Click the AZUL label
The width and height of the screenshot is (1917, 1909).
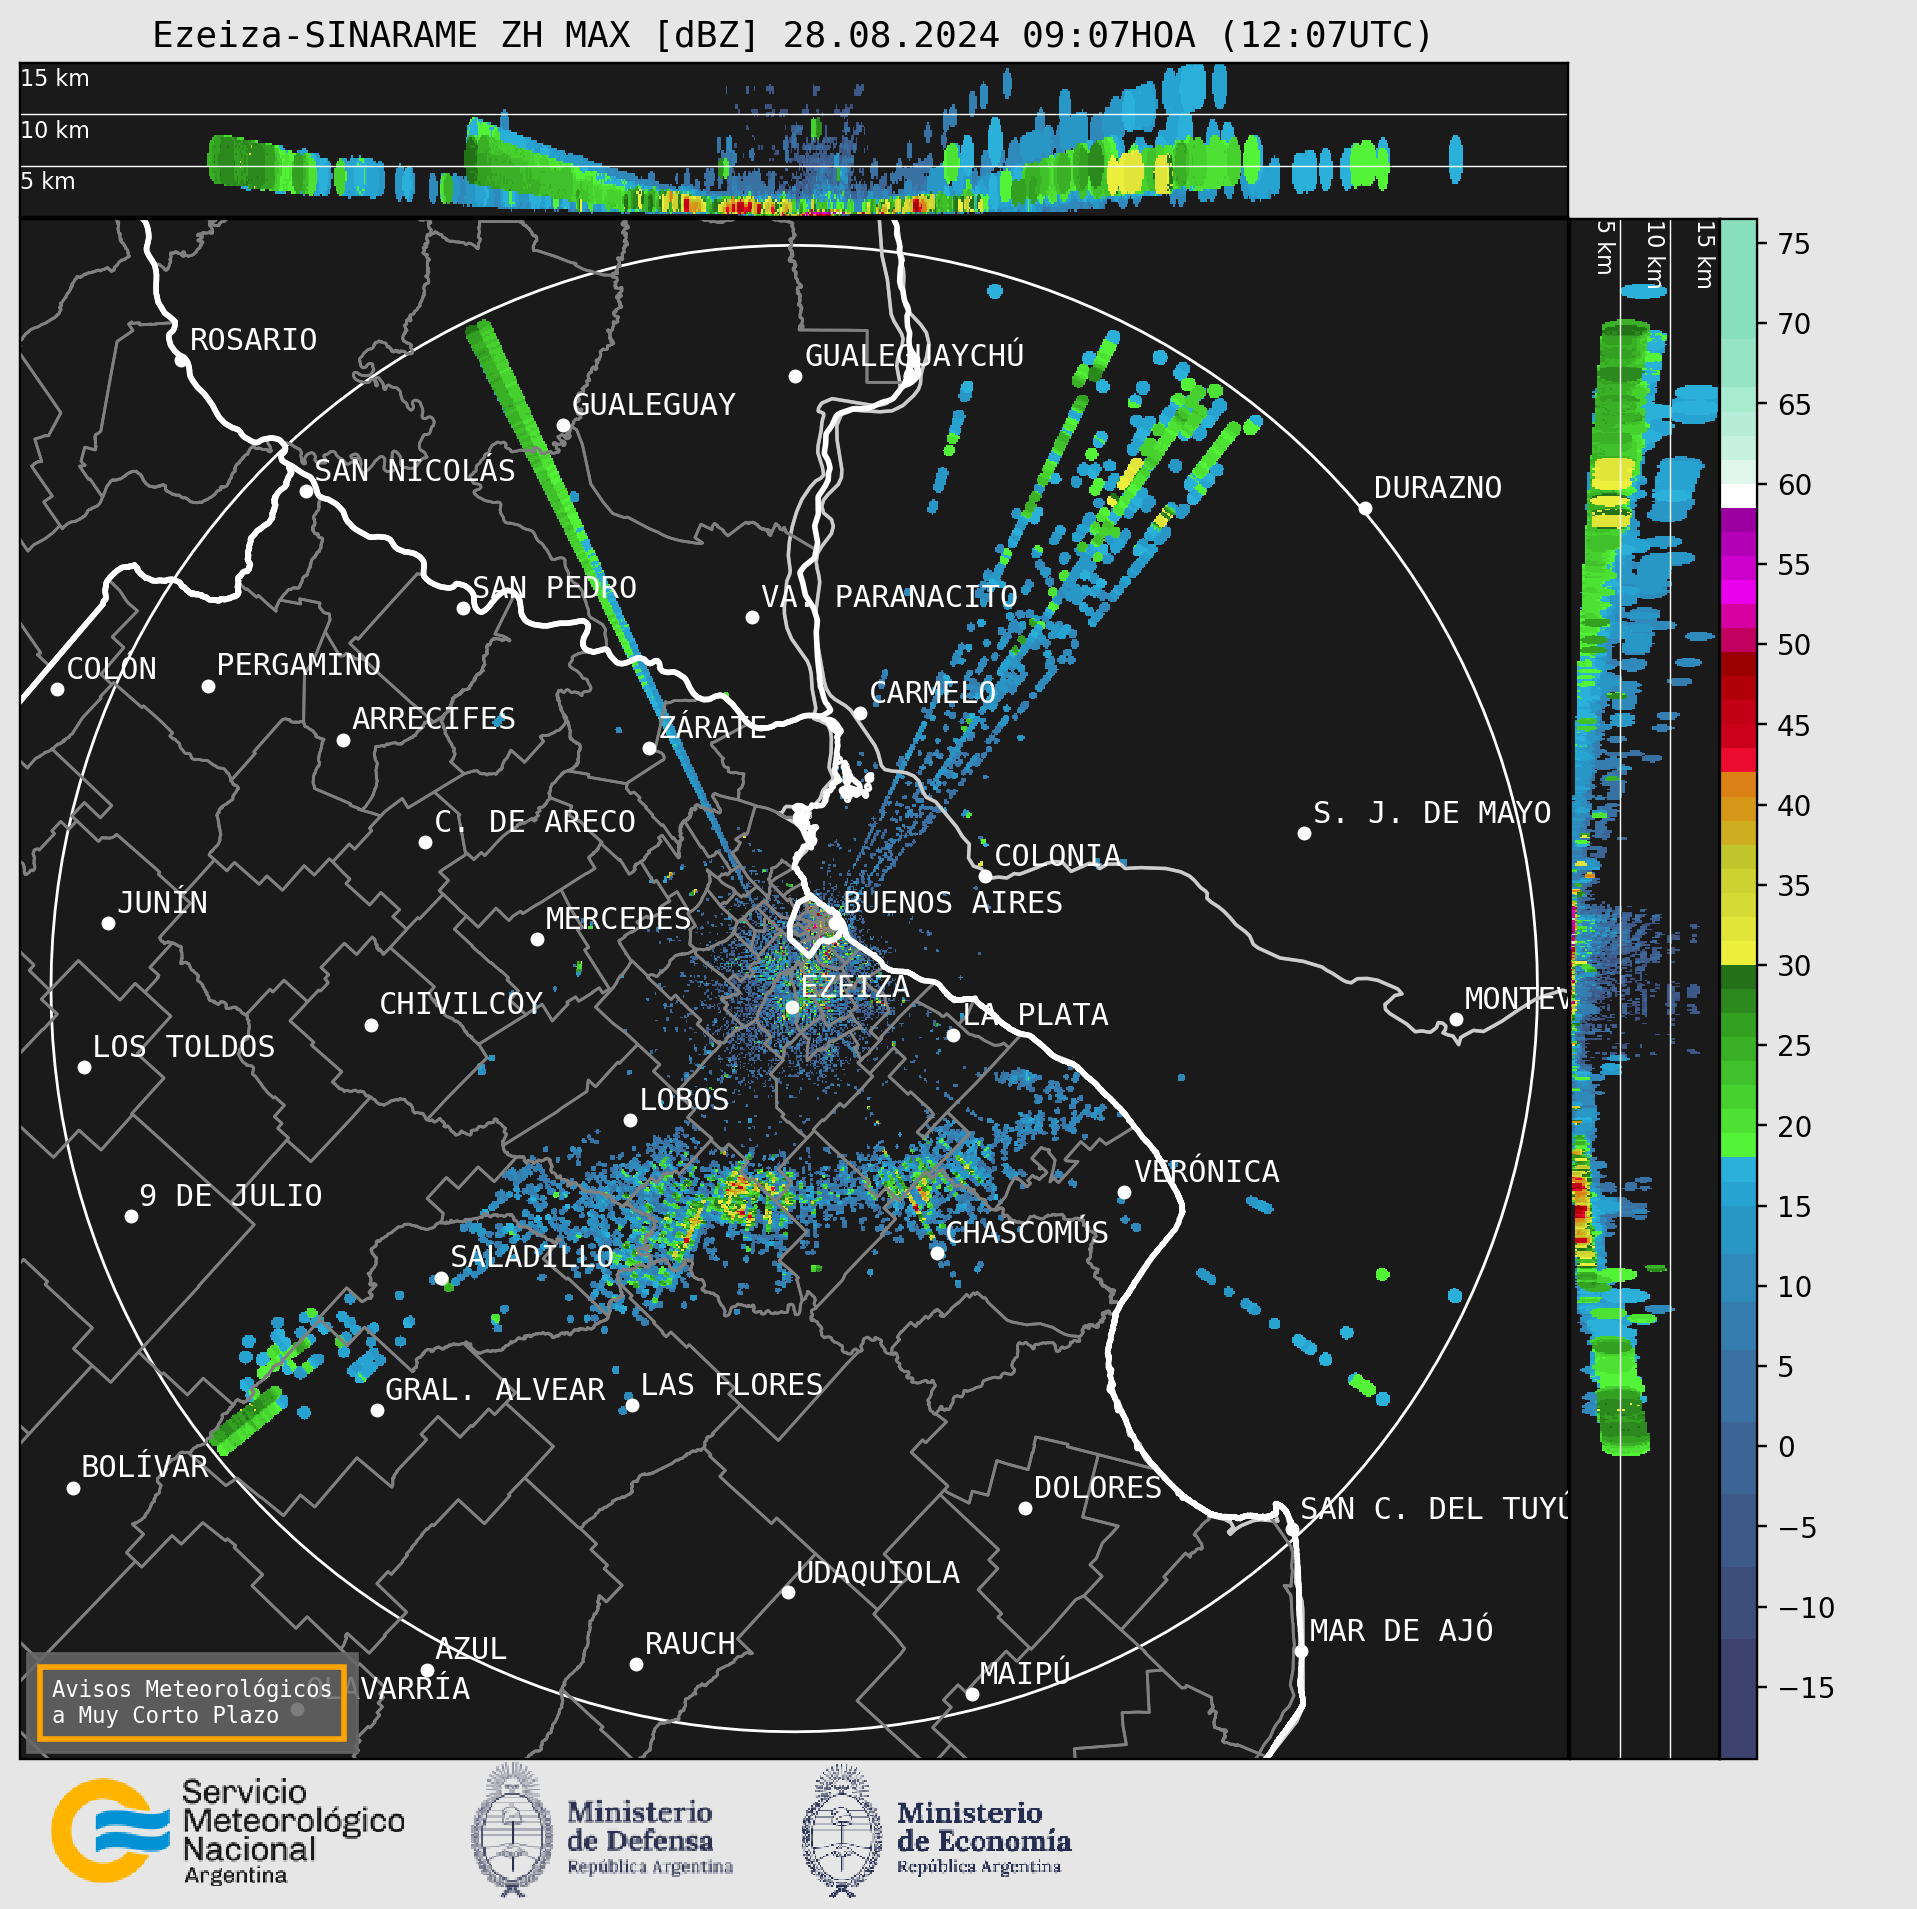[x=470, y=1649]
